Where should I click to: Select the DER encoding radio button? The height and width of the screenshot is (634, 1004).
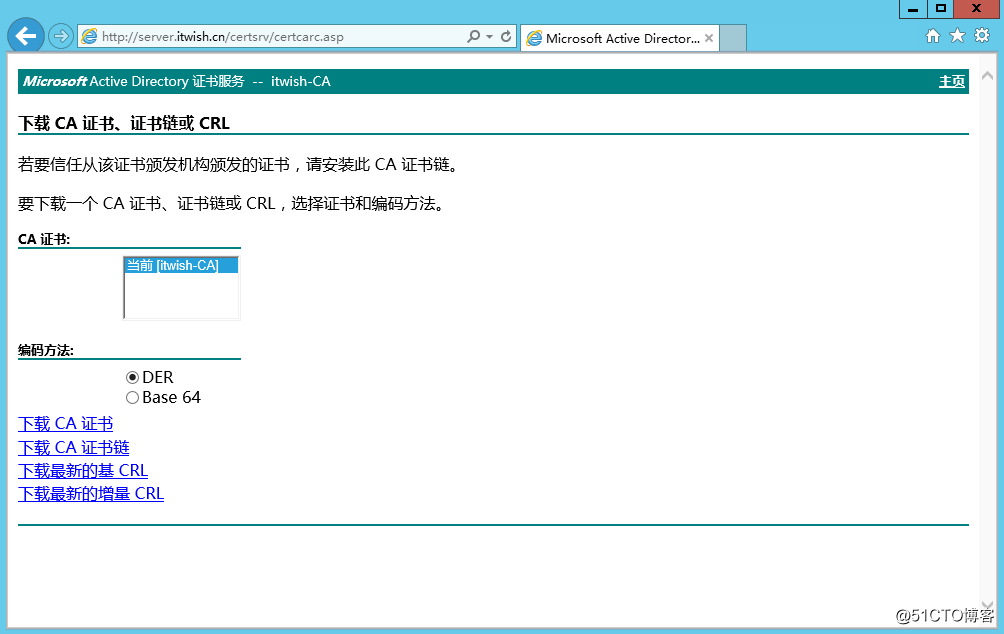pos(133,377)
